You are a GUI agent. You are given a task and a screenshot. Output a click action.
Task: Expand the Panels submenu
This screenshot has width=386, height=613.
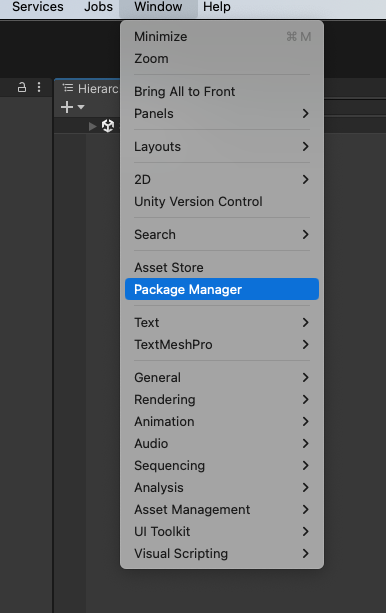pyautogui.click(x=222, y=113)
